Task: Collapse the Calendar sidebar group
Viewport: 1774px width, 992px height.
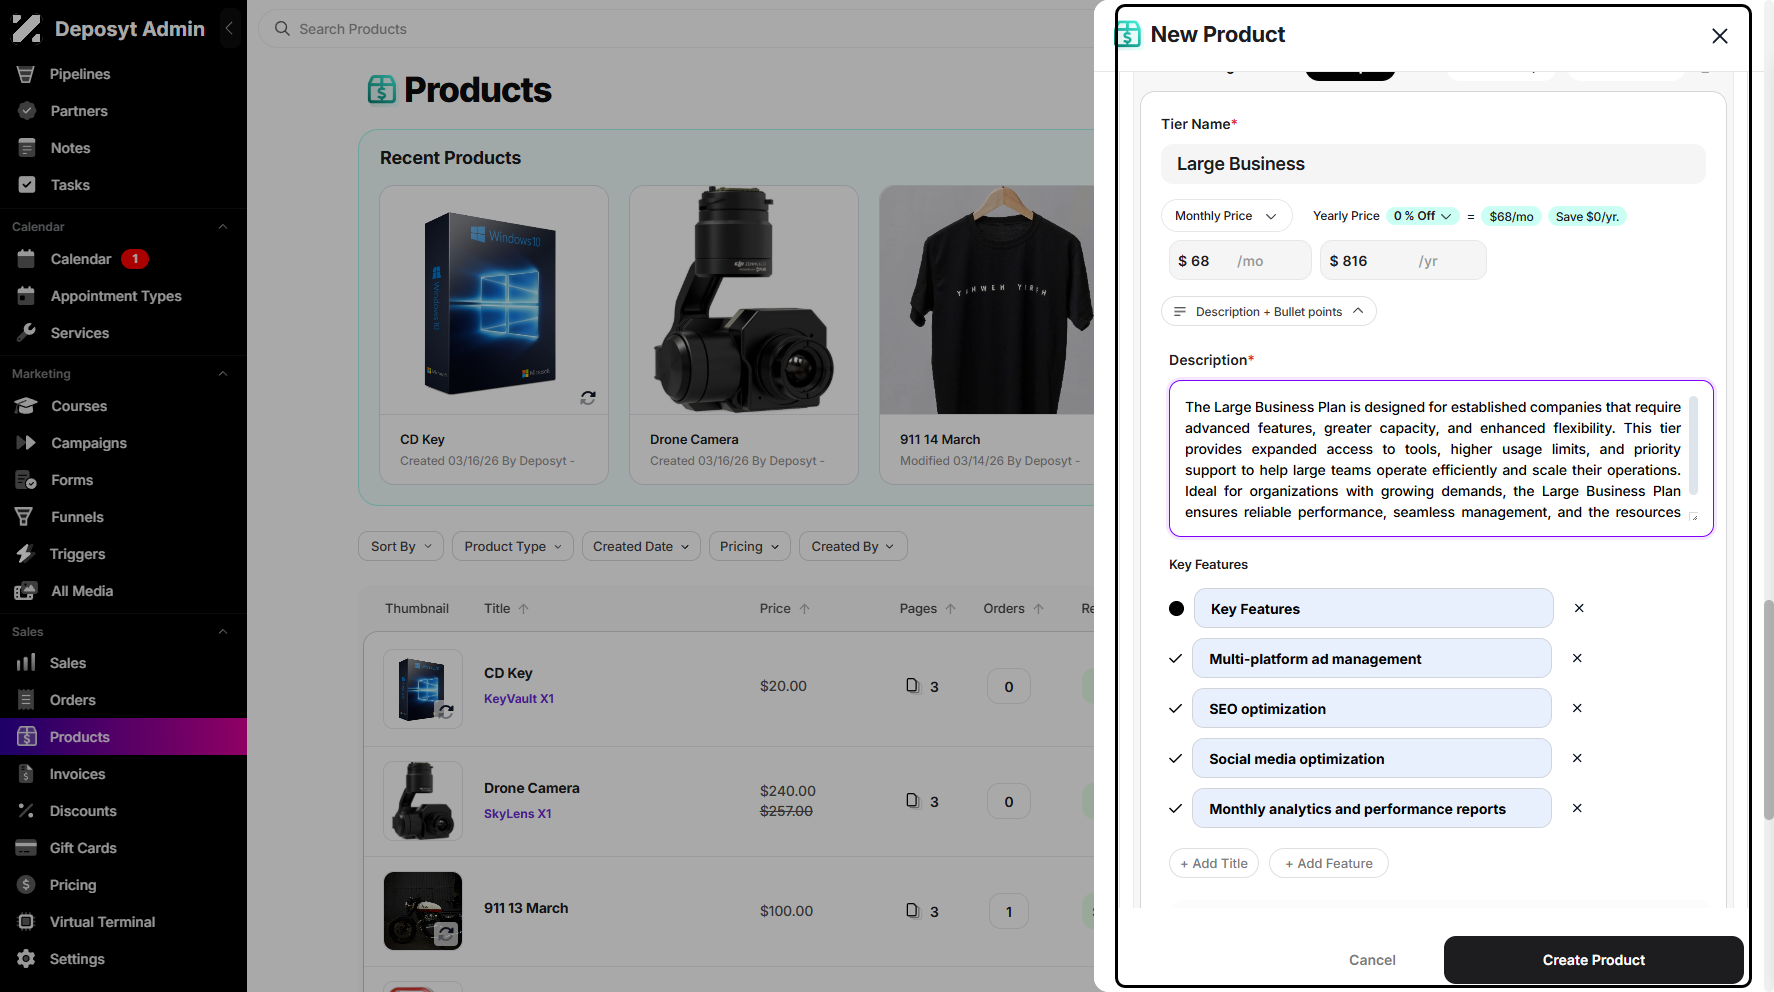Action: click(x=223, y=227)
